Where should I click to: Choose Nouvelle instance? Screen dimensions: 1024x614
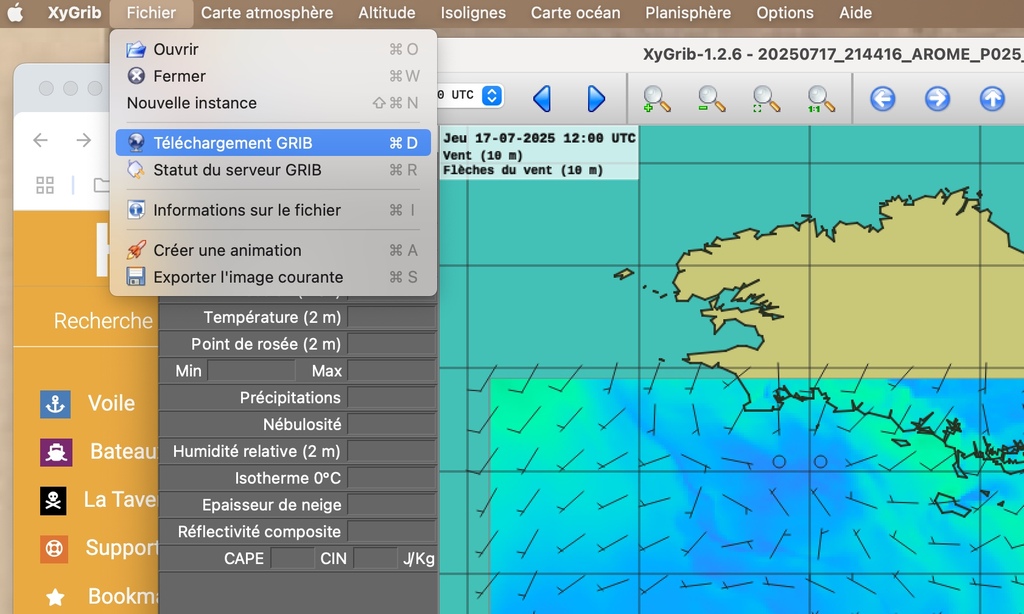pos(273,103)
